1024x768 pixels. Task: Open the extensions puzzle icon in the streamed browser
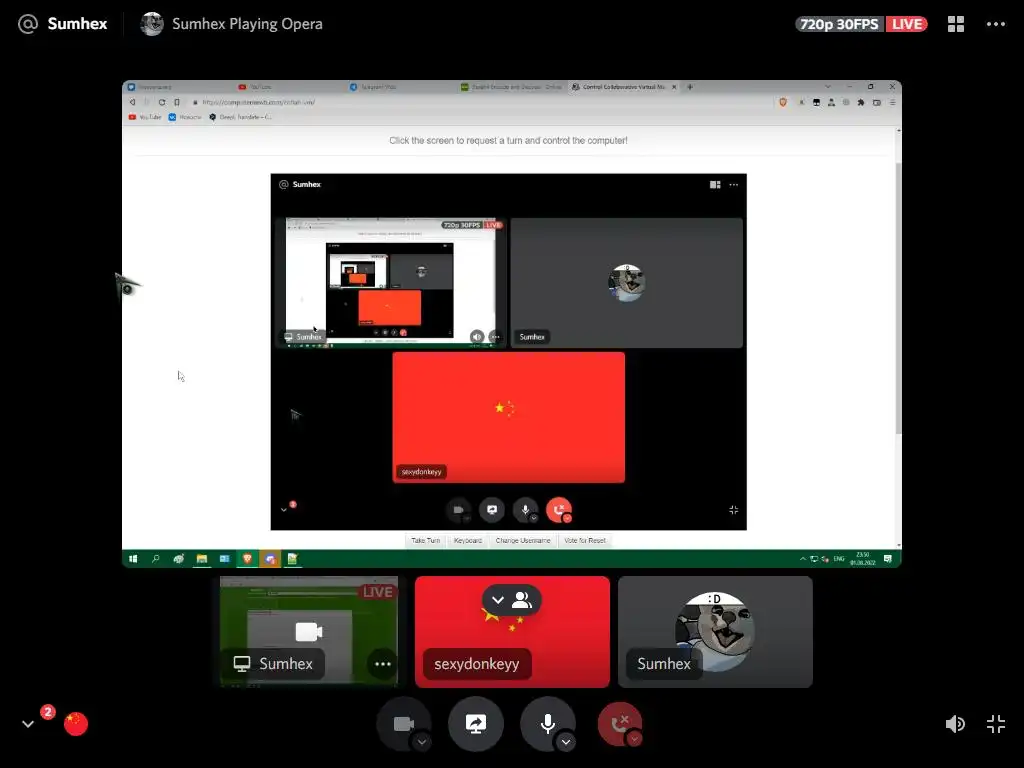pos(861,103)
